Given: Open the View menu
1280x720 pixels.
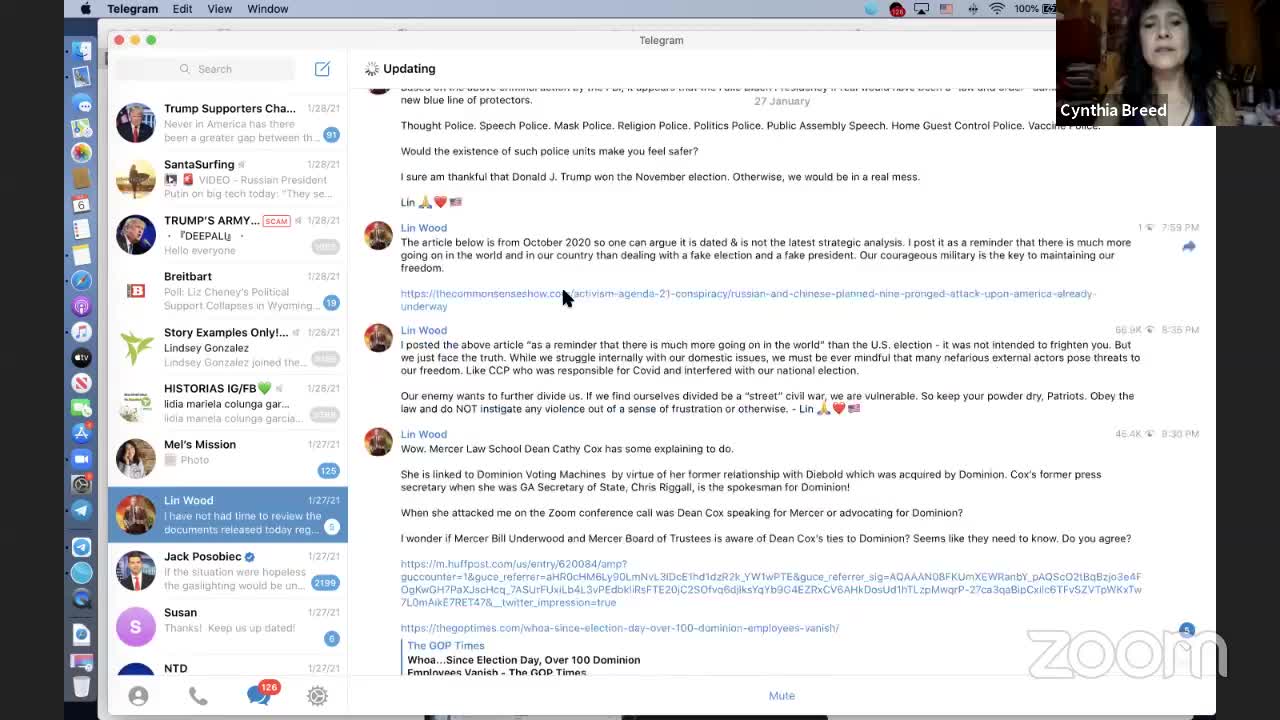Looking at the screenshot, I should (x=219, y=9).
